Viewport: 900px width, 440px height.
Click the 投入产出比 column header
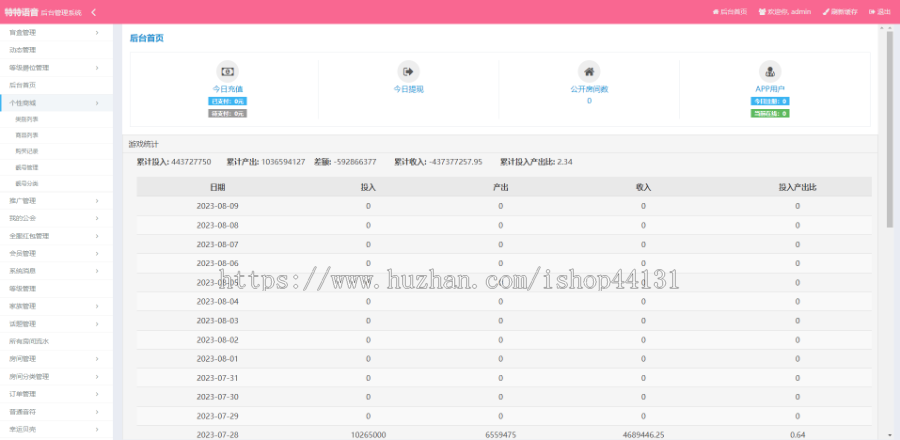coord(797,188)
